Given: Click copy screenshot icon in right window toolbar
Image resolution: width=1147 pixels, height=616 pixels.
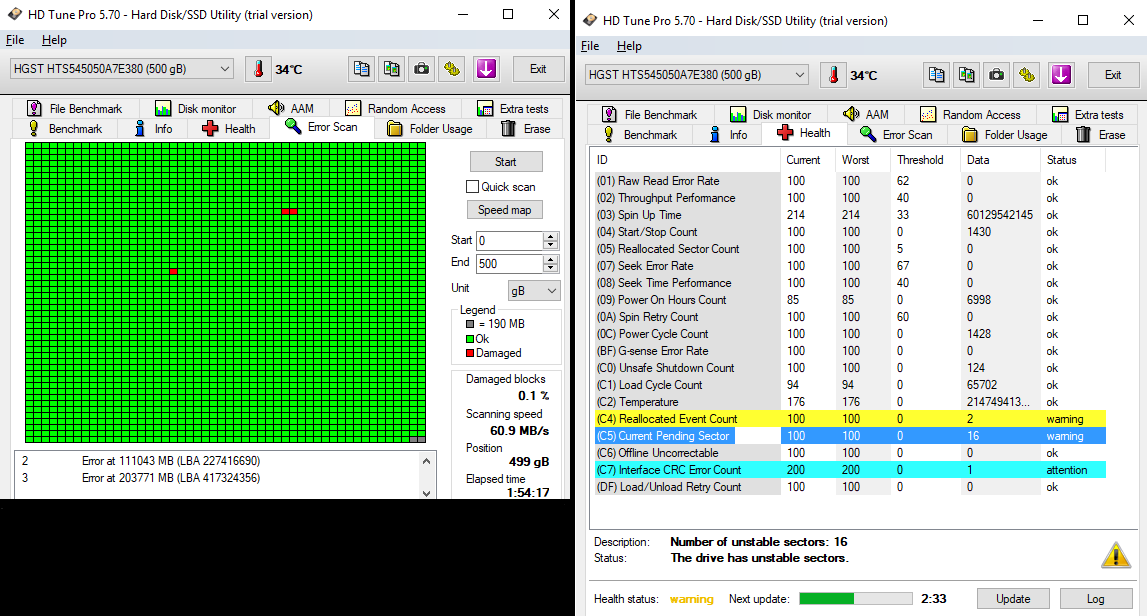Looking at the screenshot, I should pyautogui.click(x=966, y=75).
